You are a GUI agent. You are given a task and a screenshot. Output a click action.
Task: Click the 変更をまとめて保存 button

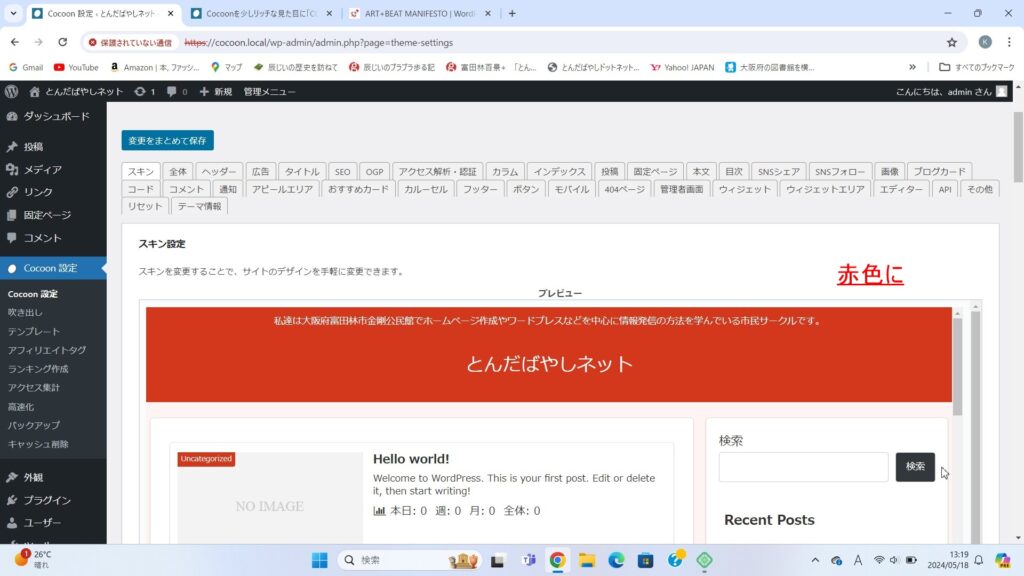click(x=167, y=141)
